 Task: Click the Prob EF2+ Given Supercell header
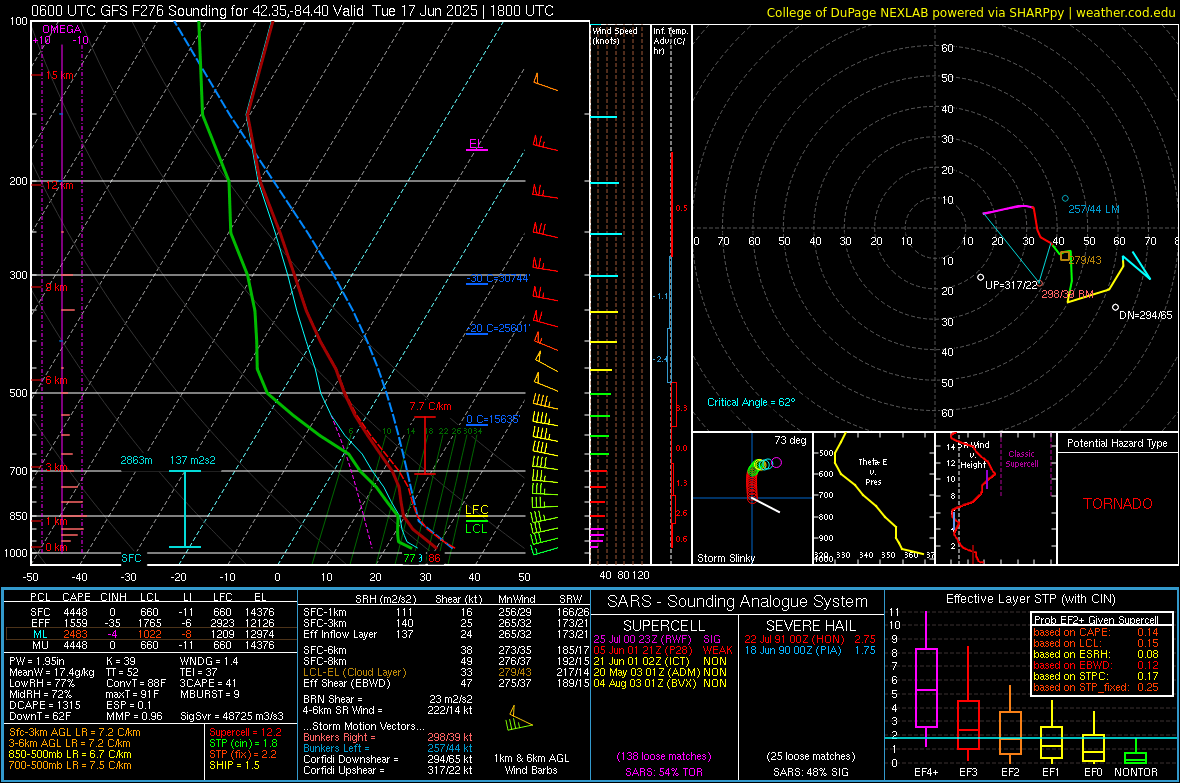click(1096, 620)
